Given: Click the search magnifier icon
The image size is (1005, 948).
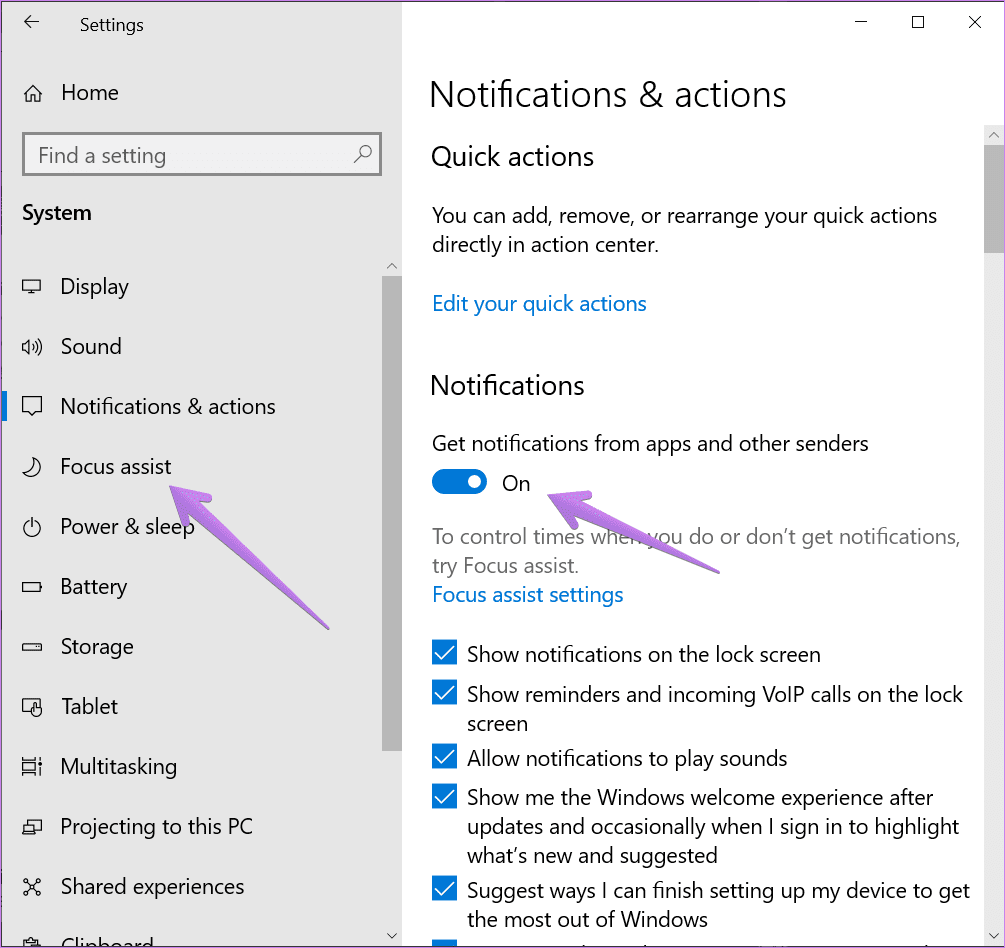Looking at the screenshot, I should (362, 155).
